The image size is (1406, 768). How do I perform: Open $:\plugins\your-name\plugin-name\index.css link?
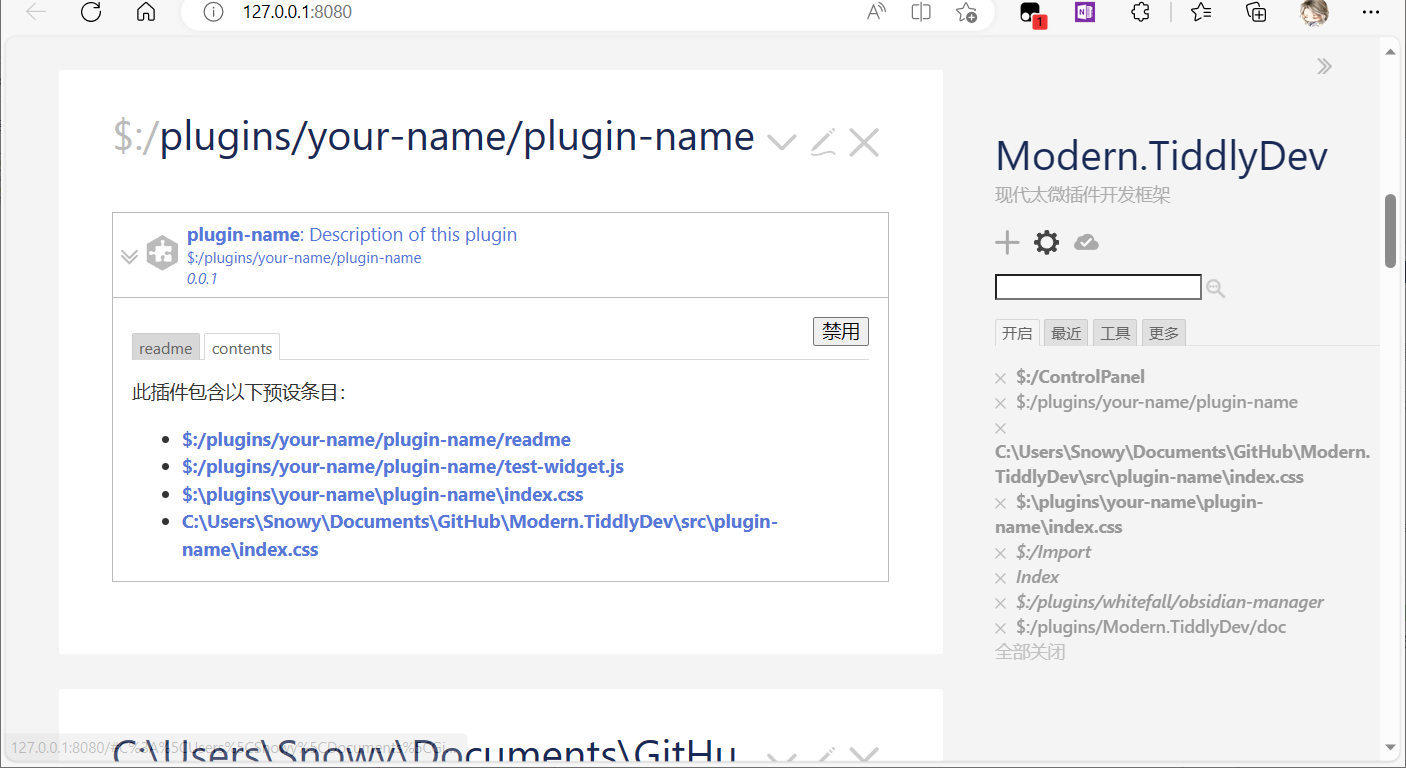pyautogui.click(x=383, y=494)
